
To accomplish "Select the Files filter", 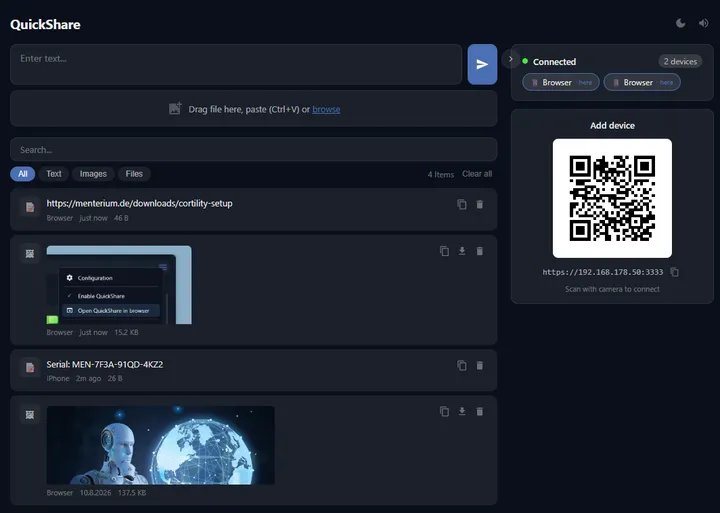I will (x=134, y=174).
